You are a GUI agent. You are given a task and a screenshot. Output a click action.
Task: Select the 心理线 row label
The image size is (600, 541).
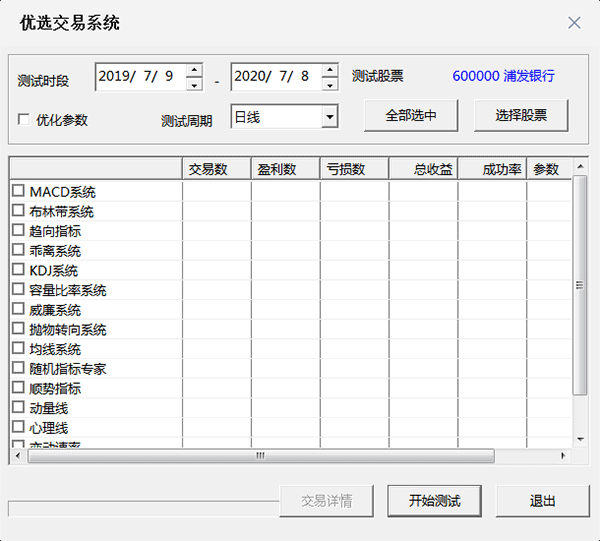[x=49, y=428]
